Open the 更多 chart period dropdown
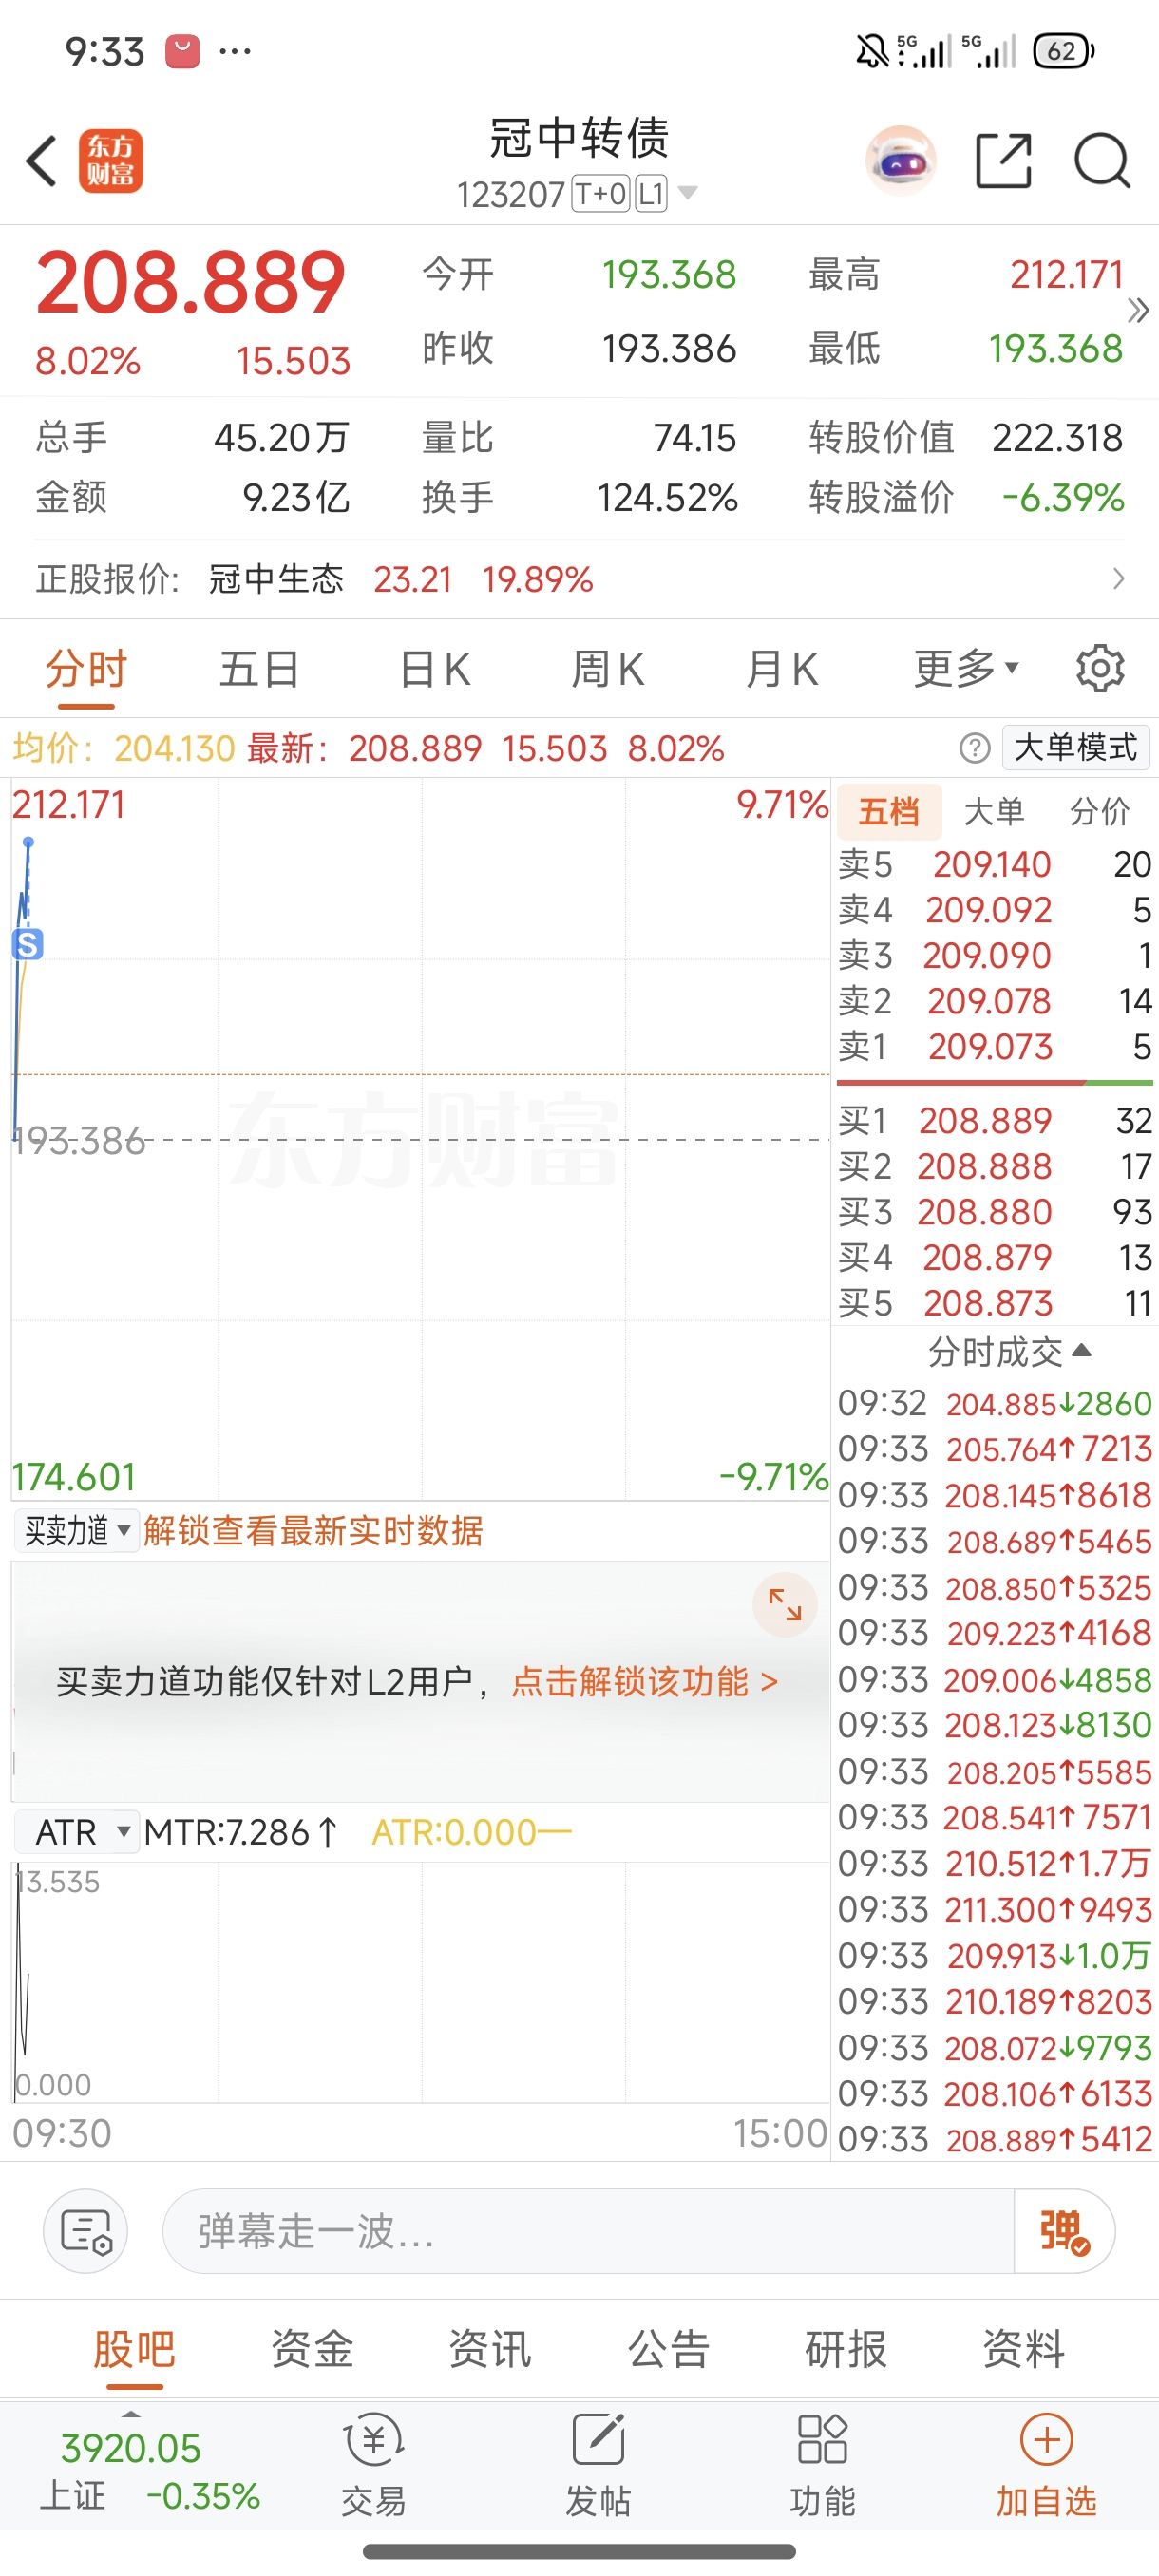 pyautogui.click(x=966, y=668)
